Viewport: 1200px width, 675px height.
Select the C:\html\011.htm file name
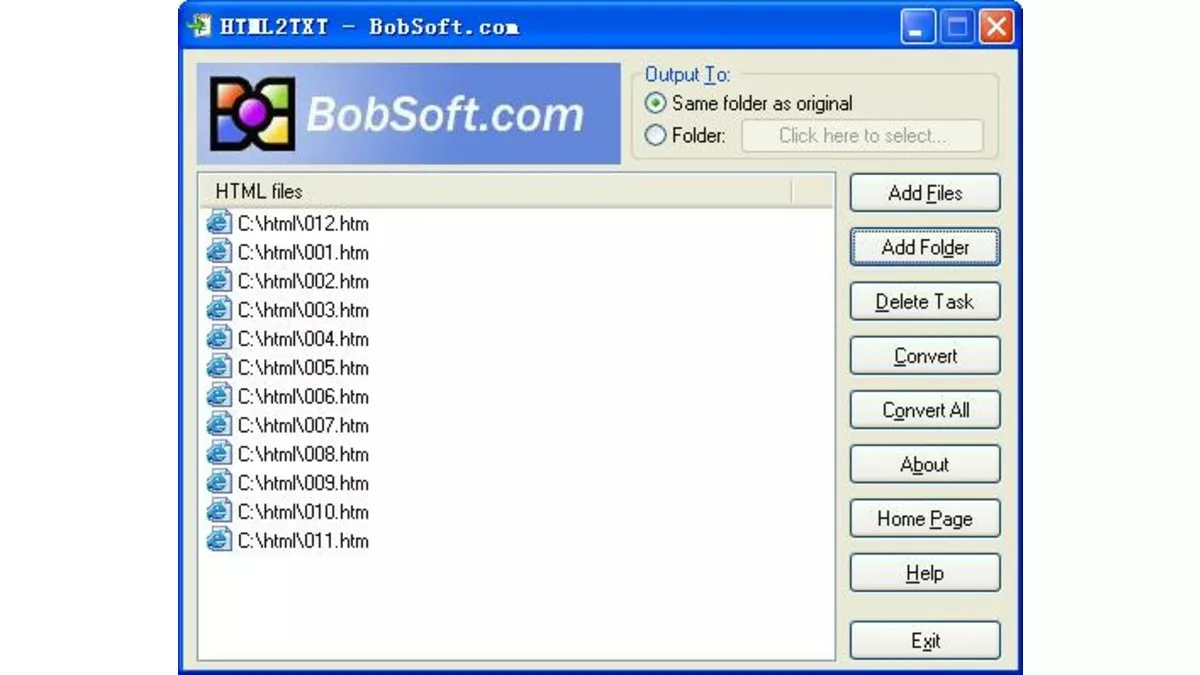(x=303, y=541)
